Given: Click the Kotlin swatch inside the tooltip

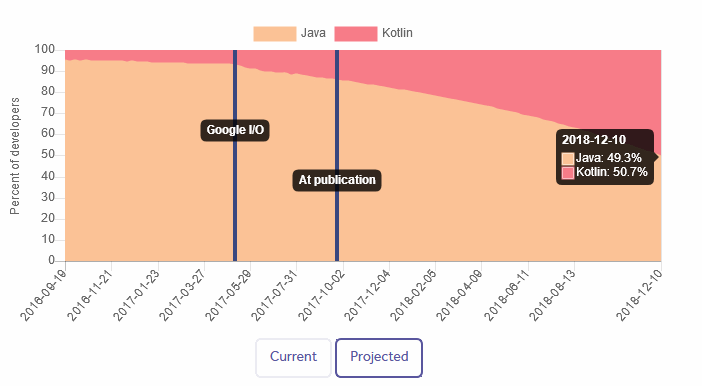Looking at the screenshot, I should (x=568, y=173).
